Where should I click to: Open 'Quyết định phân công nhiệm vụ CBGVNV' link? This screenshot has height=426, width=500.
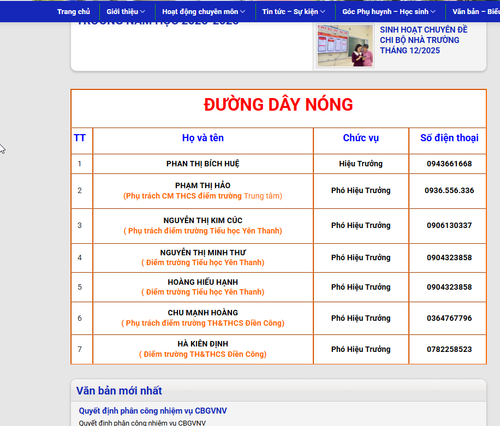click(153, 411)
